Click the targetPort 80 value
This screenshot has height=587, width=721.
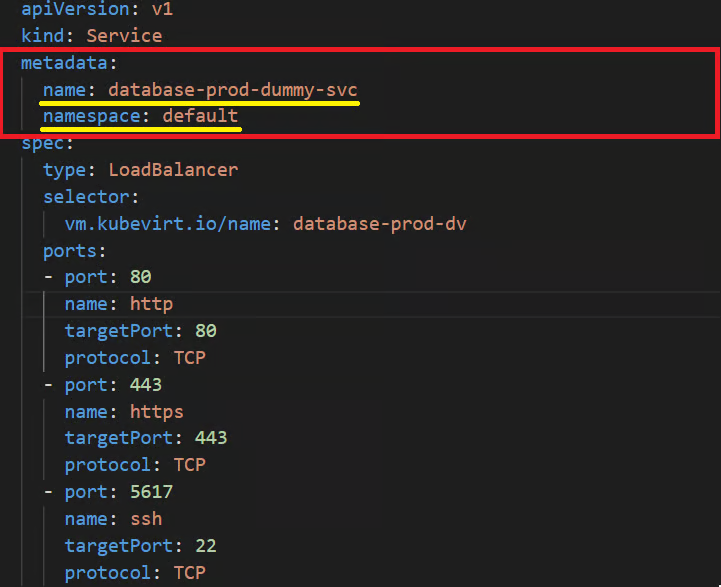(x=206, y=331)
